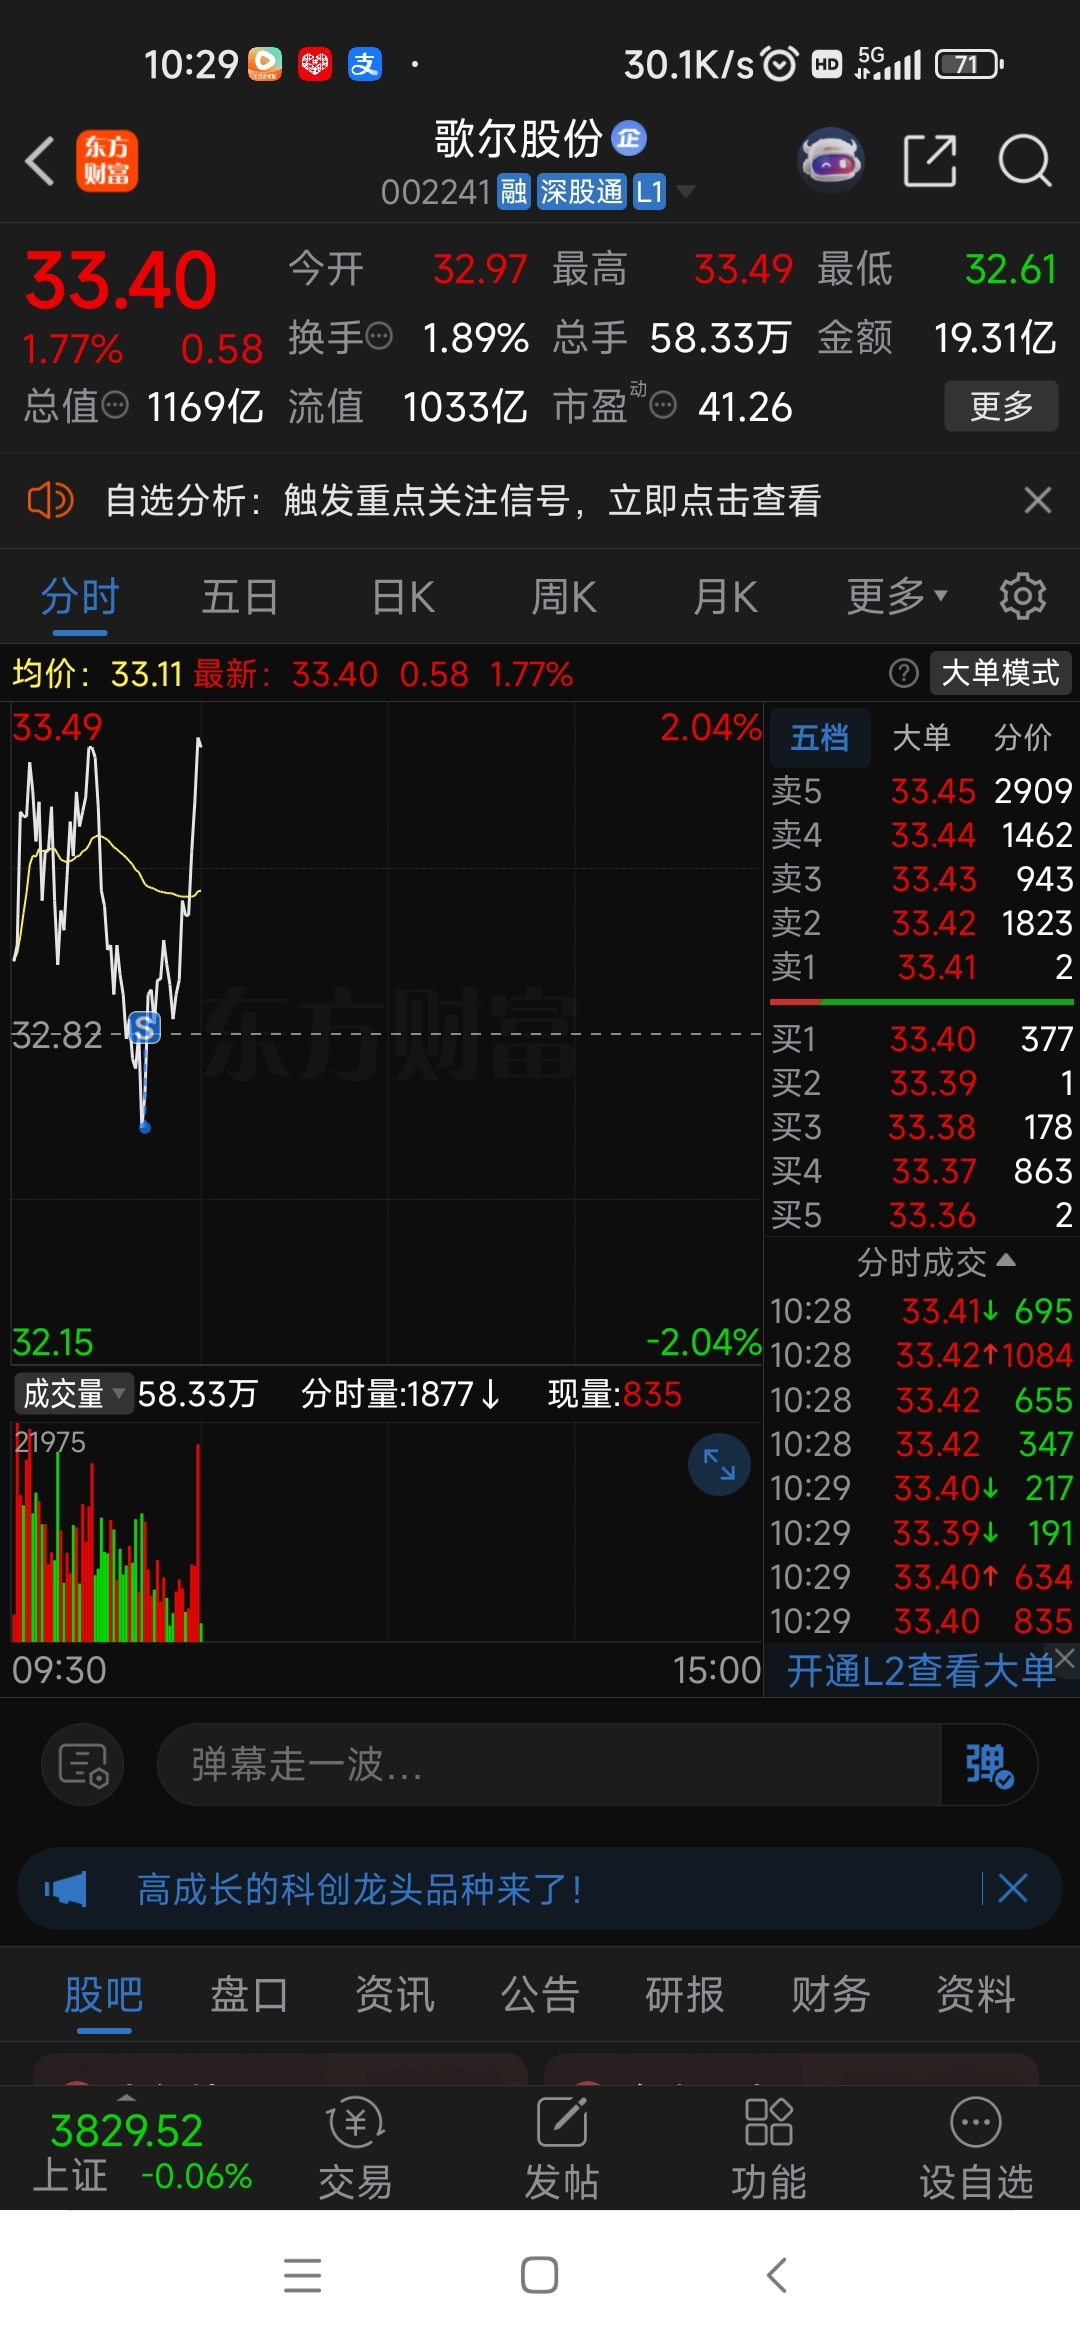Open the 盘口 section tab

(x=249, y=1995)
